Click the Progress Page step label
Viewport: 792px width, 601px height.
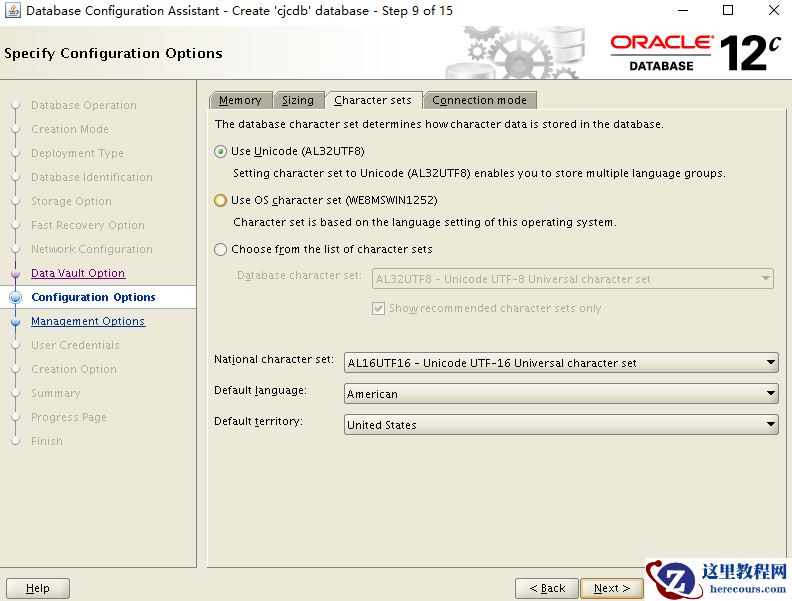pos(69,417)
